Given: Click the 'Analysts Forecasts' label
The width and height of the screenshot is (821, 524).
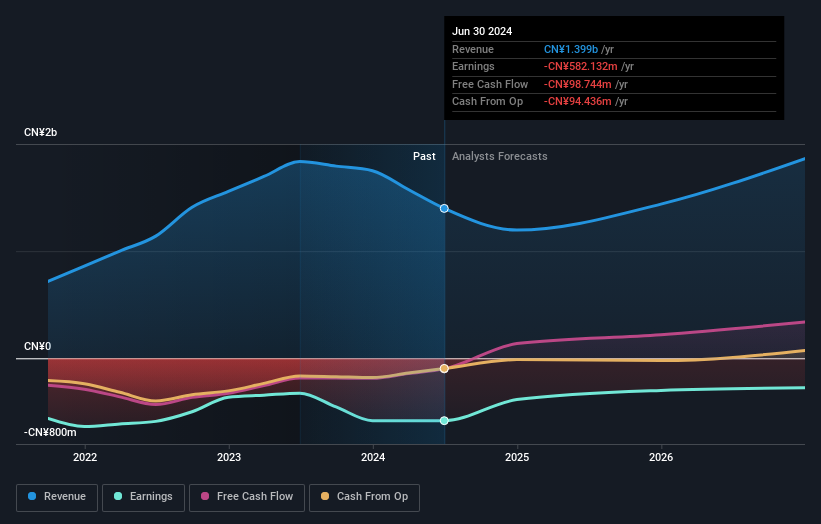Looking at the screenshot, I should click(500, 156).
